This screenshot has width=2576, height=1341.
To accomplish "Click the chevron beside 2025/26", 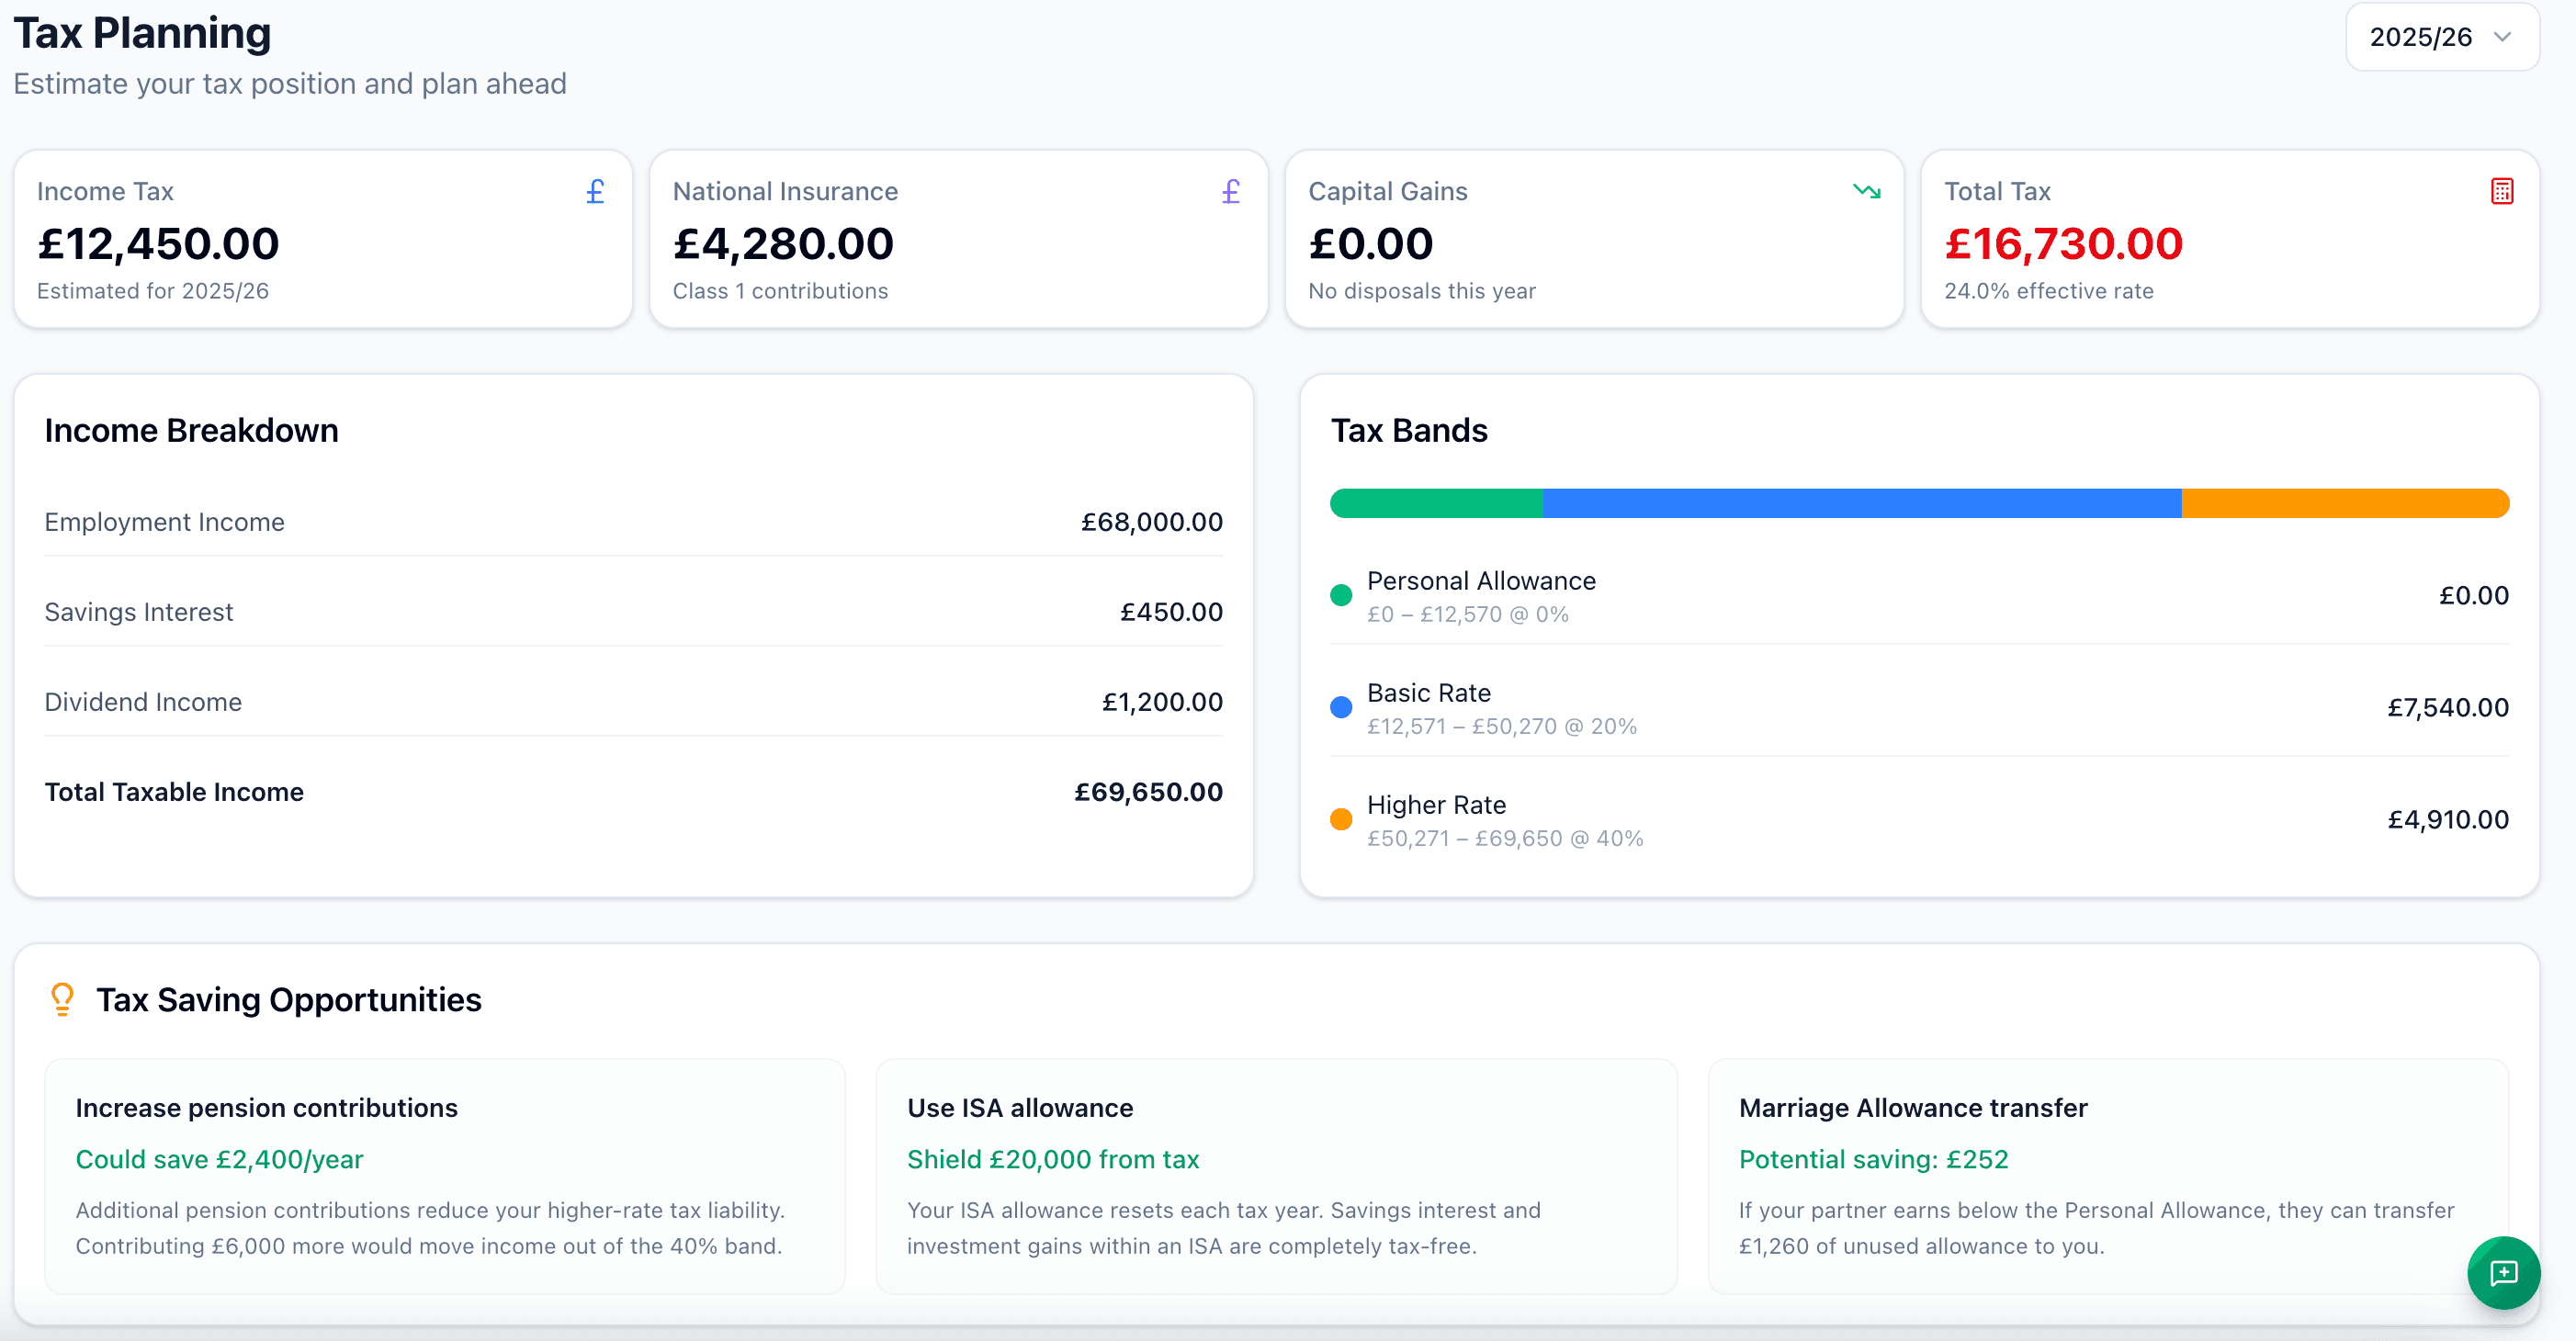I will pos(2504,36).
